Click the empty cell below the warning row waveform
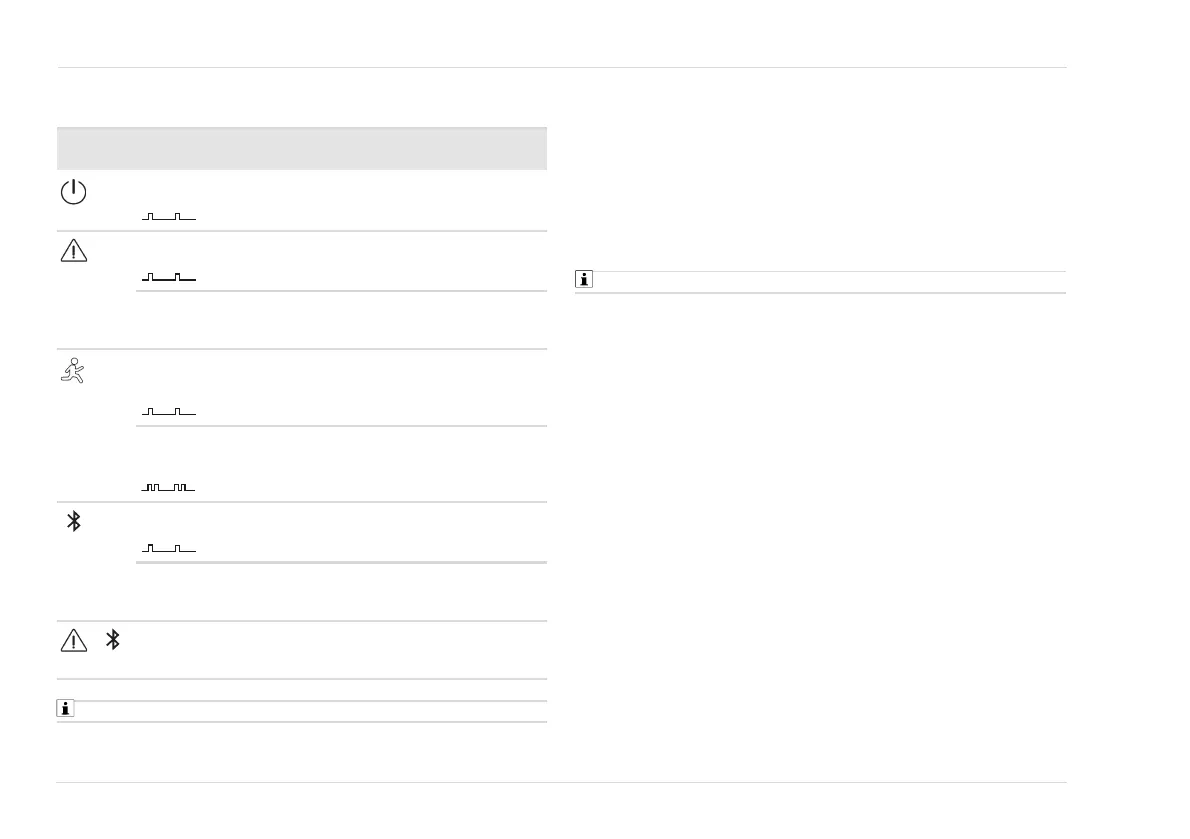The width and height of the screenshot is (1190, 839). (x=340, y=320)
